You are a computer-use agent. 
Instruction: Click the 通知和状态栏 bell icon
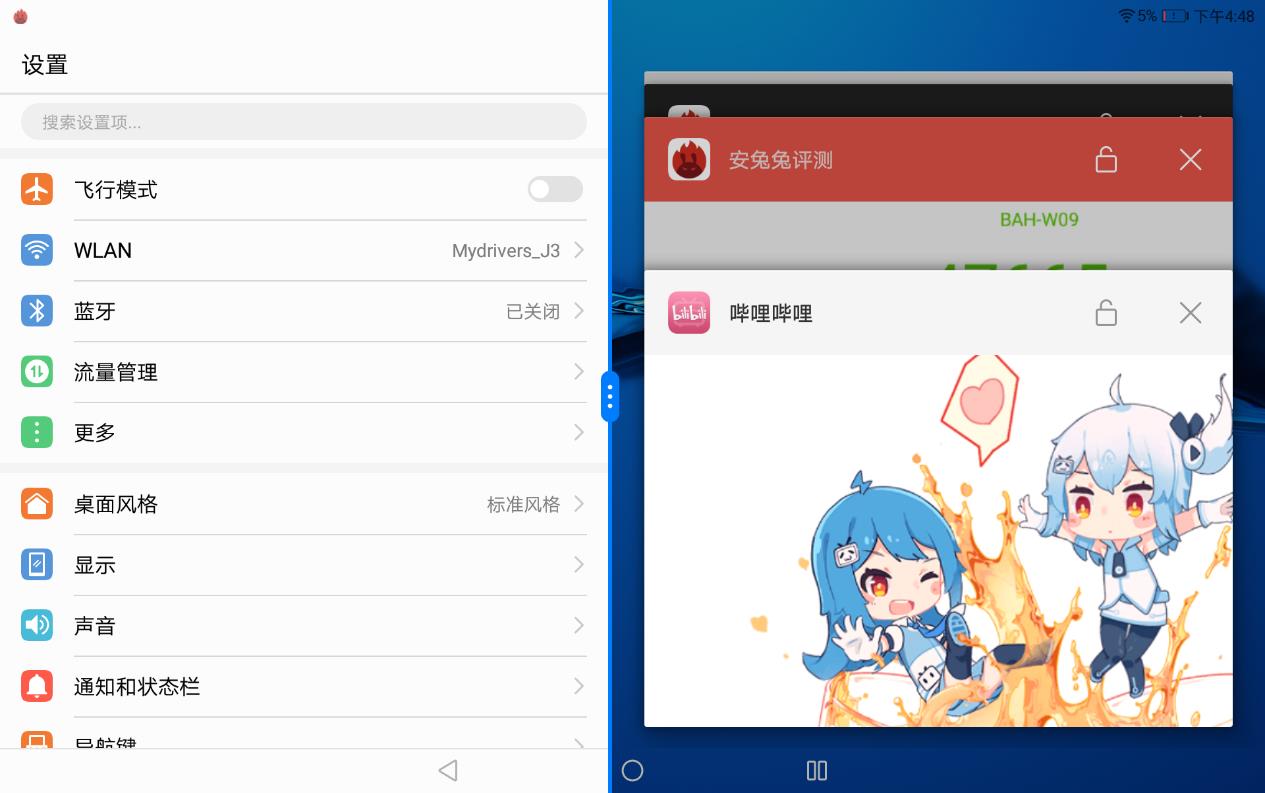(x=37, y=686)
